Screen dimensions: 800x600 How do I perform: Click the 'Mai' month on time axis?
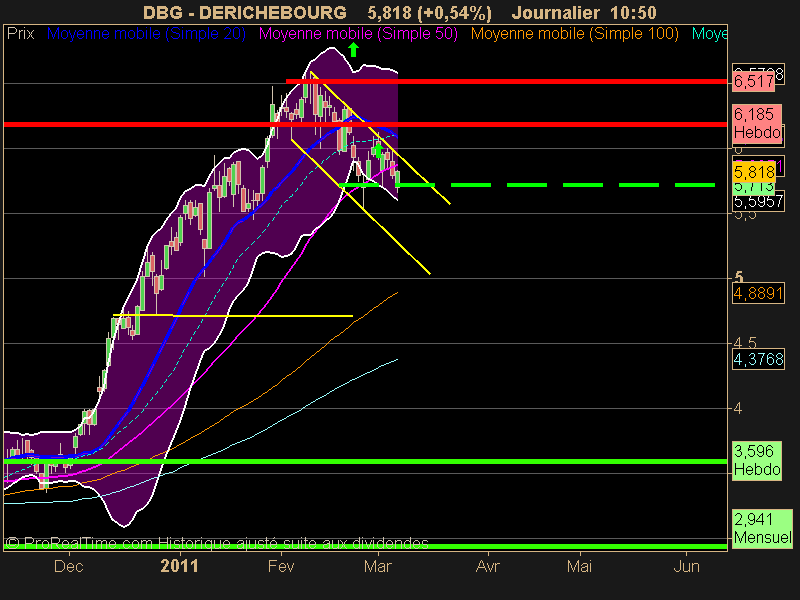[580, 566]
